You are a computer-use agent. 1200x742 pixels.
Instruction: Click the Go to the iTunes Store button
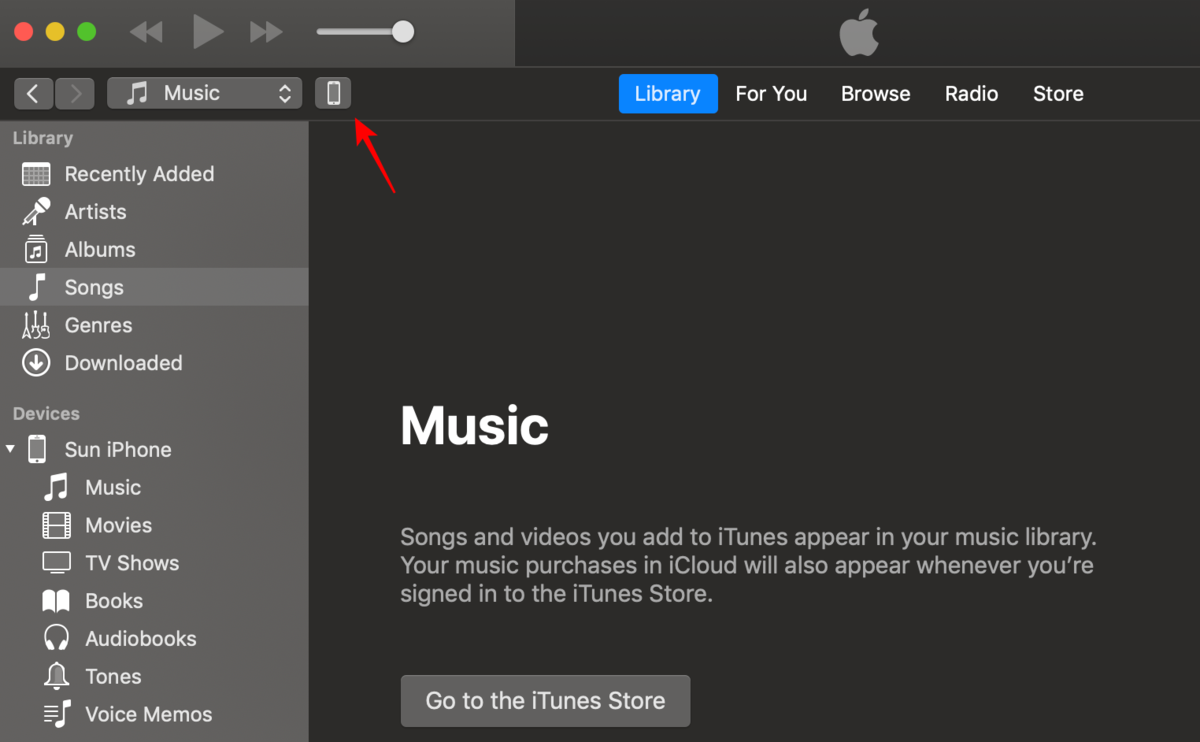[545, 701]
